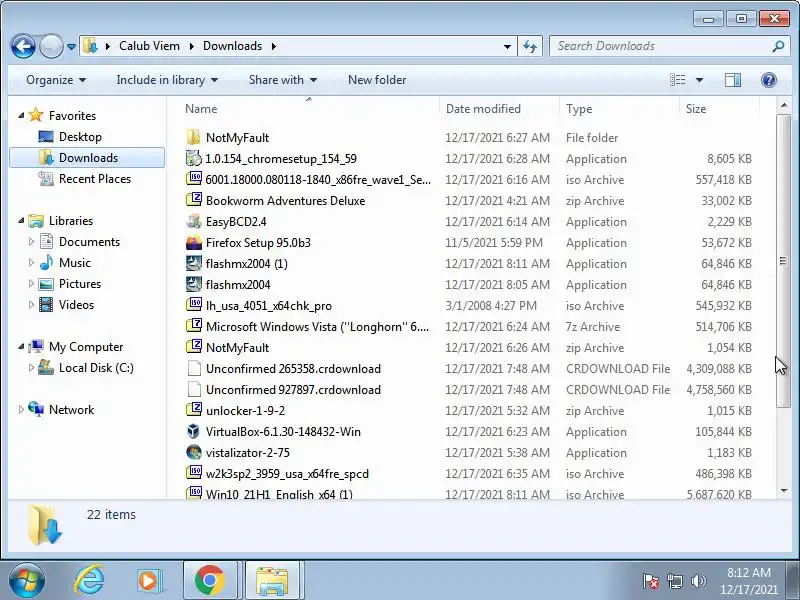The image size is (800, 600).
Task: Click the 557,418 KB size cell
Action: pyautogui.click(x=723, y=180)
